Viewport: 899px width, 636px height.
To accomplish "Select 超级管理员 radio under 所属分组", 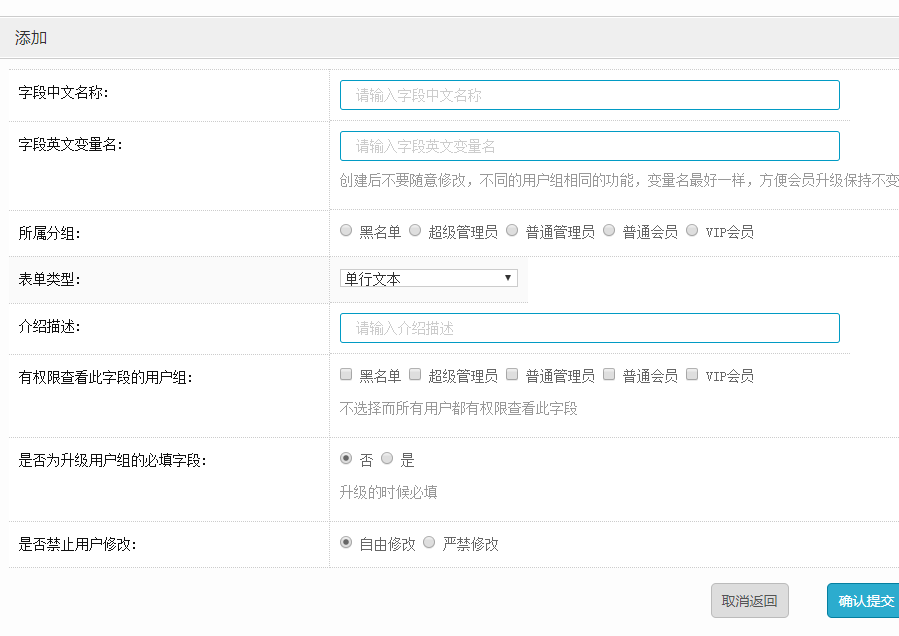I will point(415,231).
